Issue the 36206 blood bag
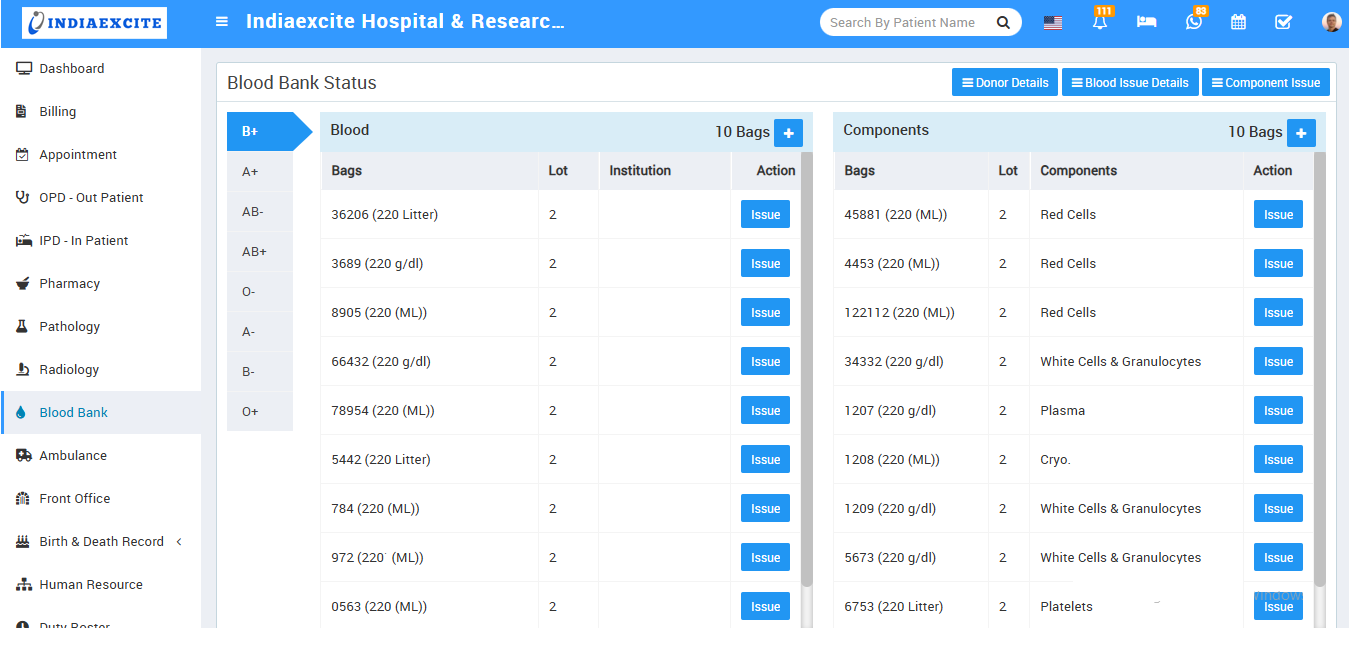This screenshot has height=654, width=1351. click(765, 215)
